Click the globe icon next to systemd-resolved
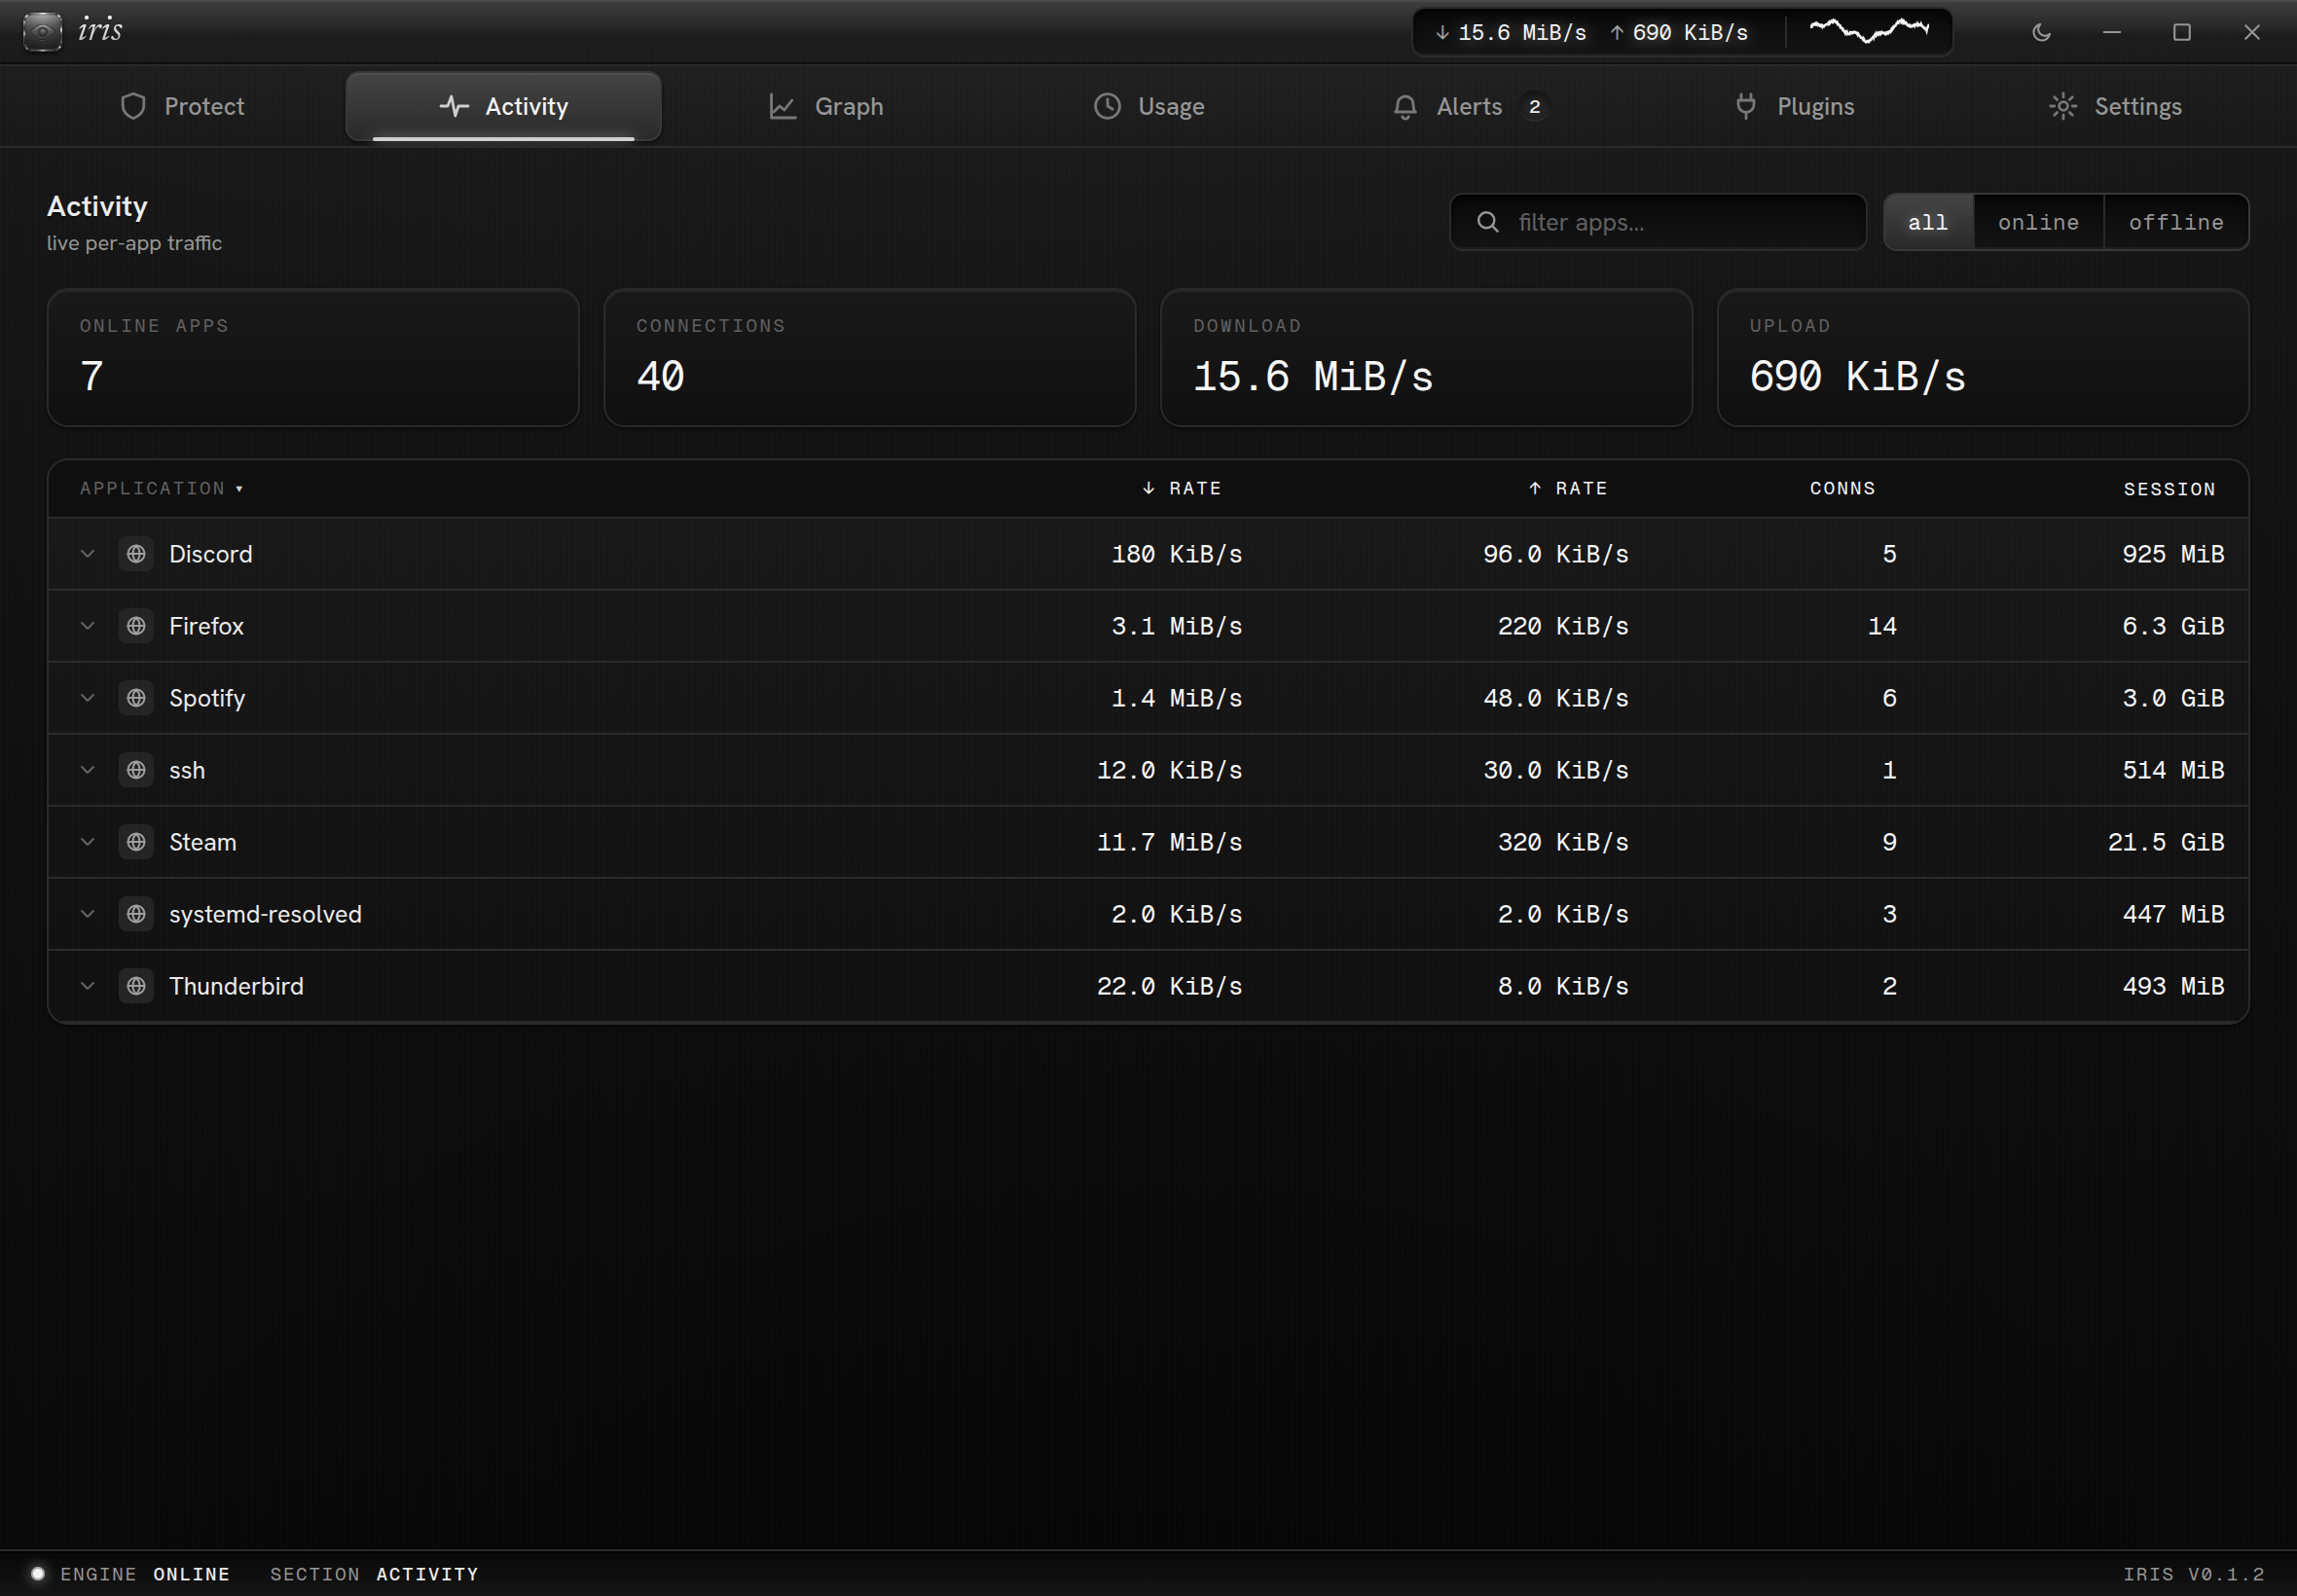This screenshot has width=2297, height=1596. pos(136,914)
